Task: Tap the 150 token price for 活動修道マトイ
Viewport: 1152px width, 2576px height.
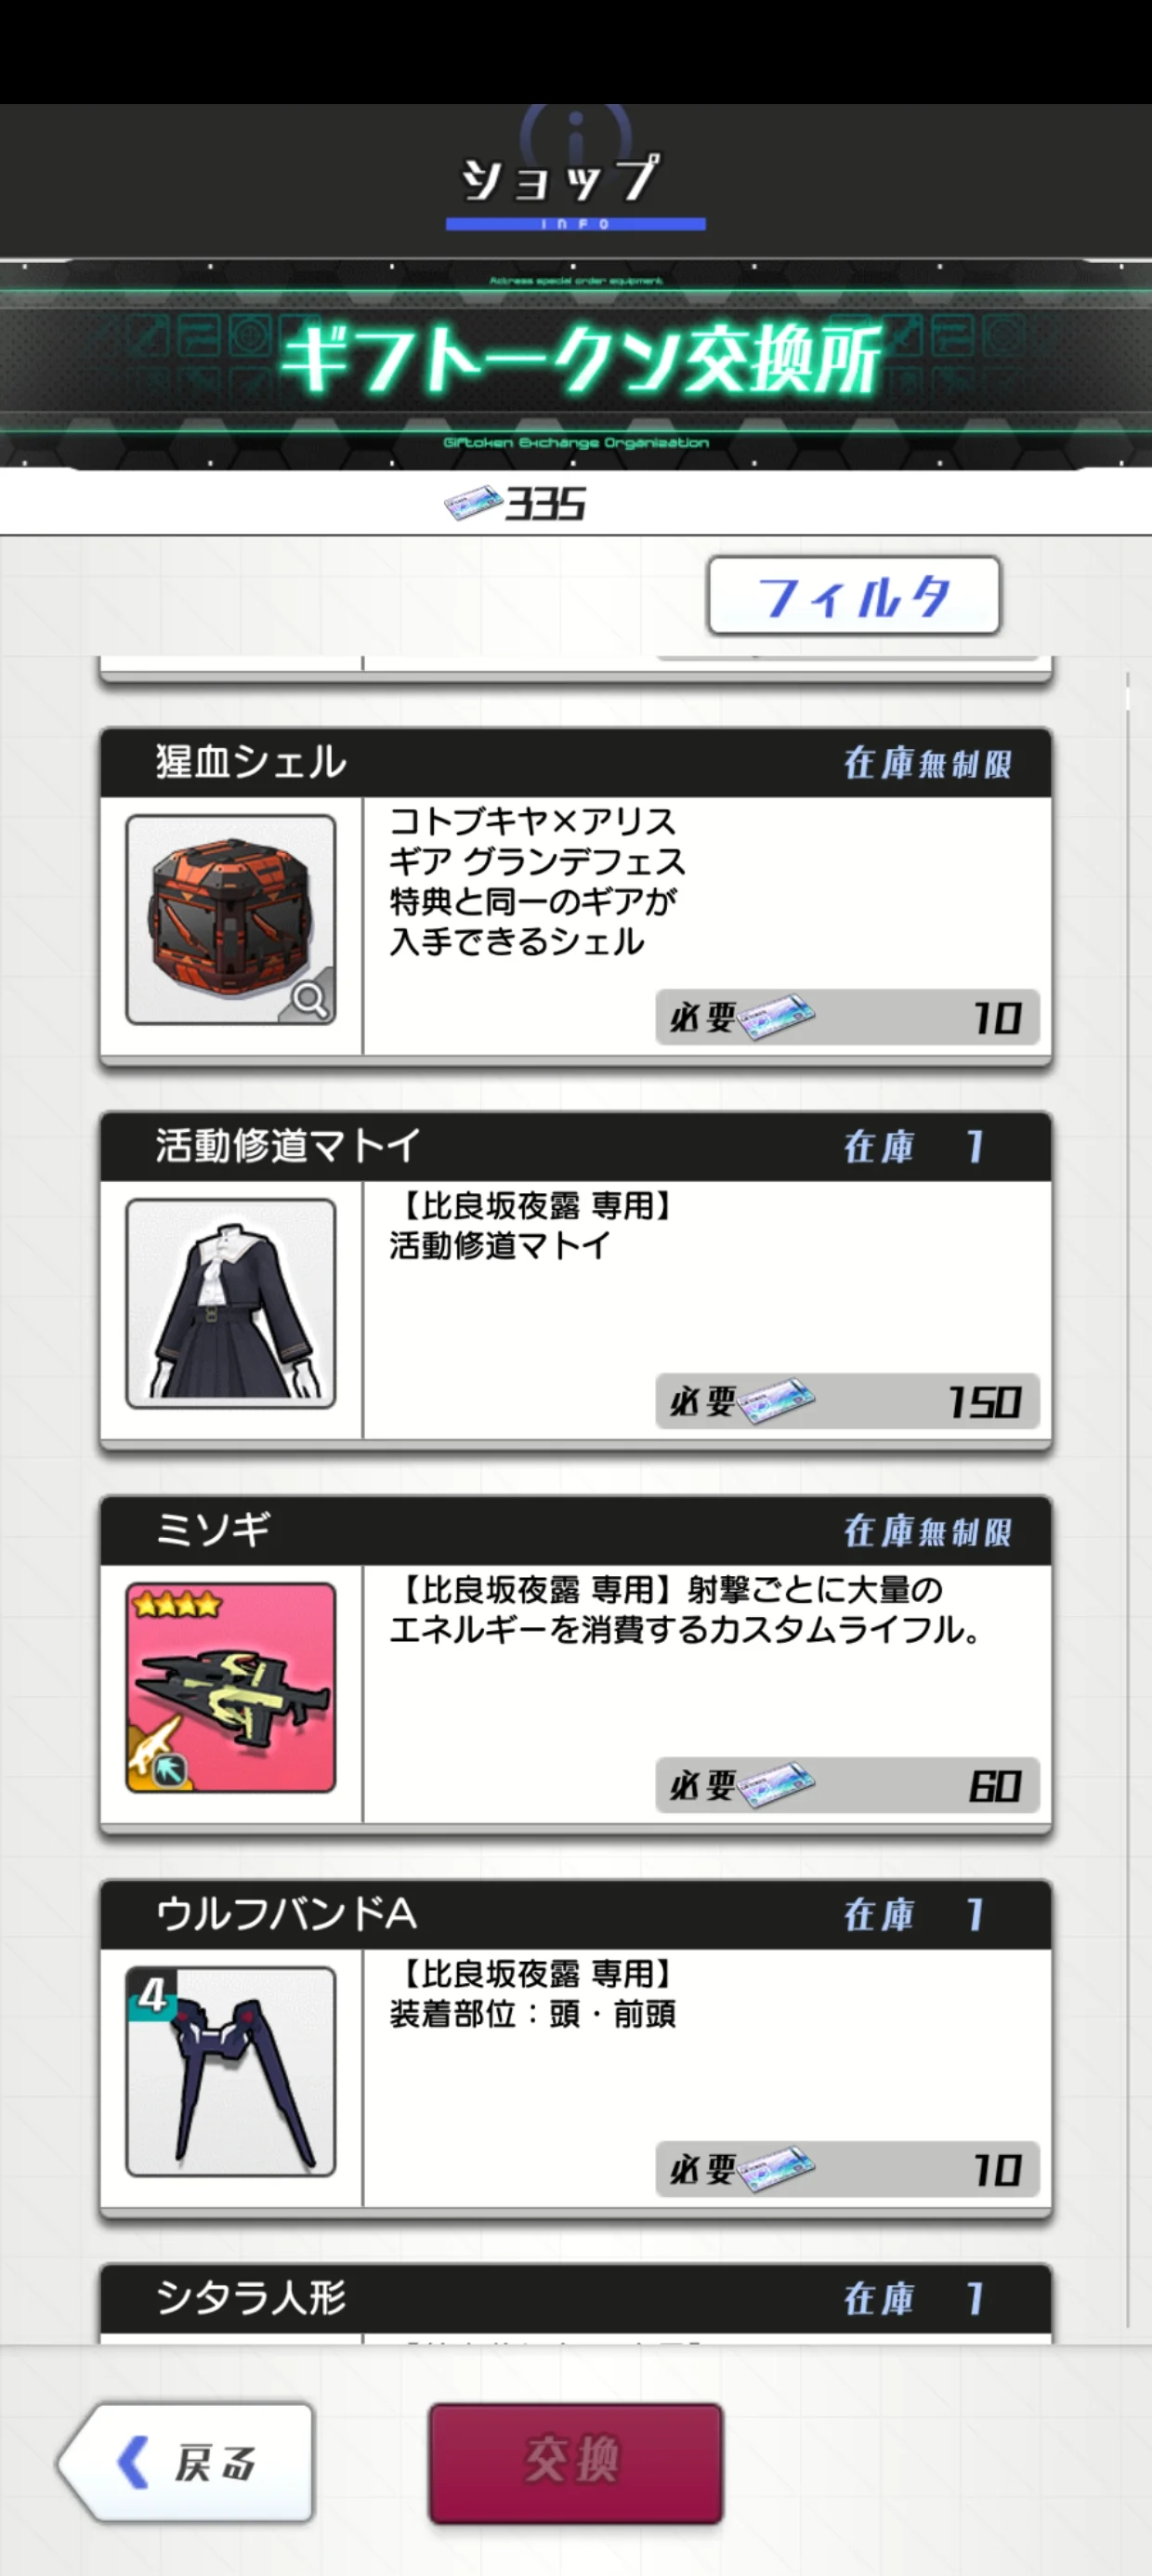Action: coord(848,1401)
